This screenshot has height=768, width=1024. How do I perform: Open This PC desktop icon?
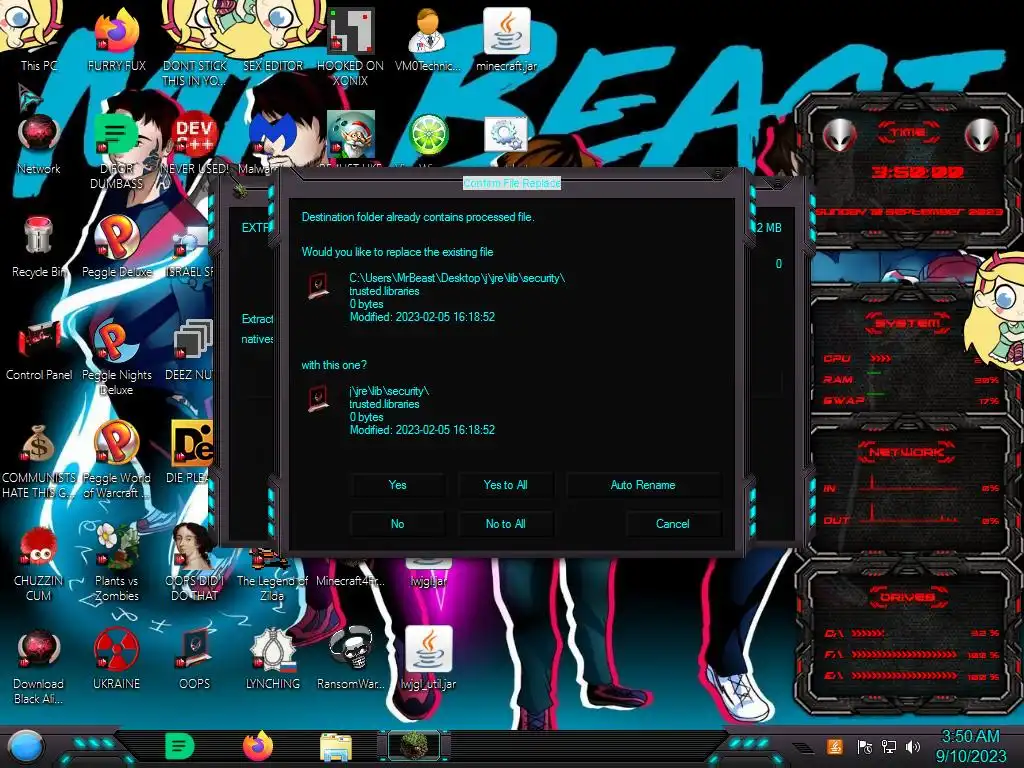click(39, 39)
